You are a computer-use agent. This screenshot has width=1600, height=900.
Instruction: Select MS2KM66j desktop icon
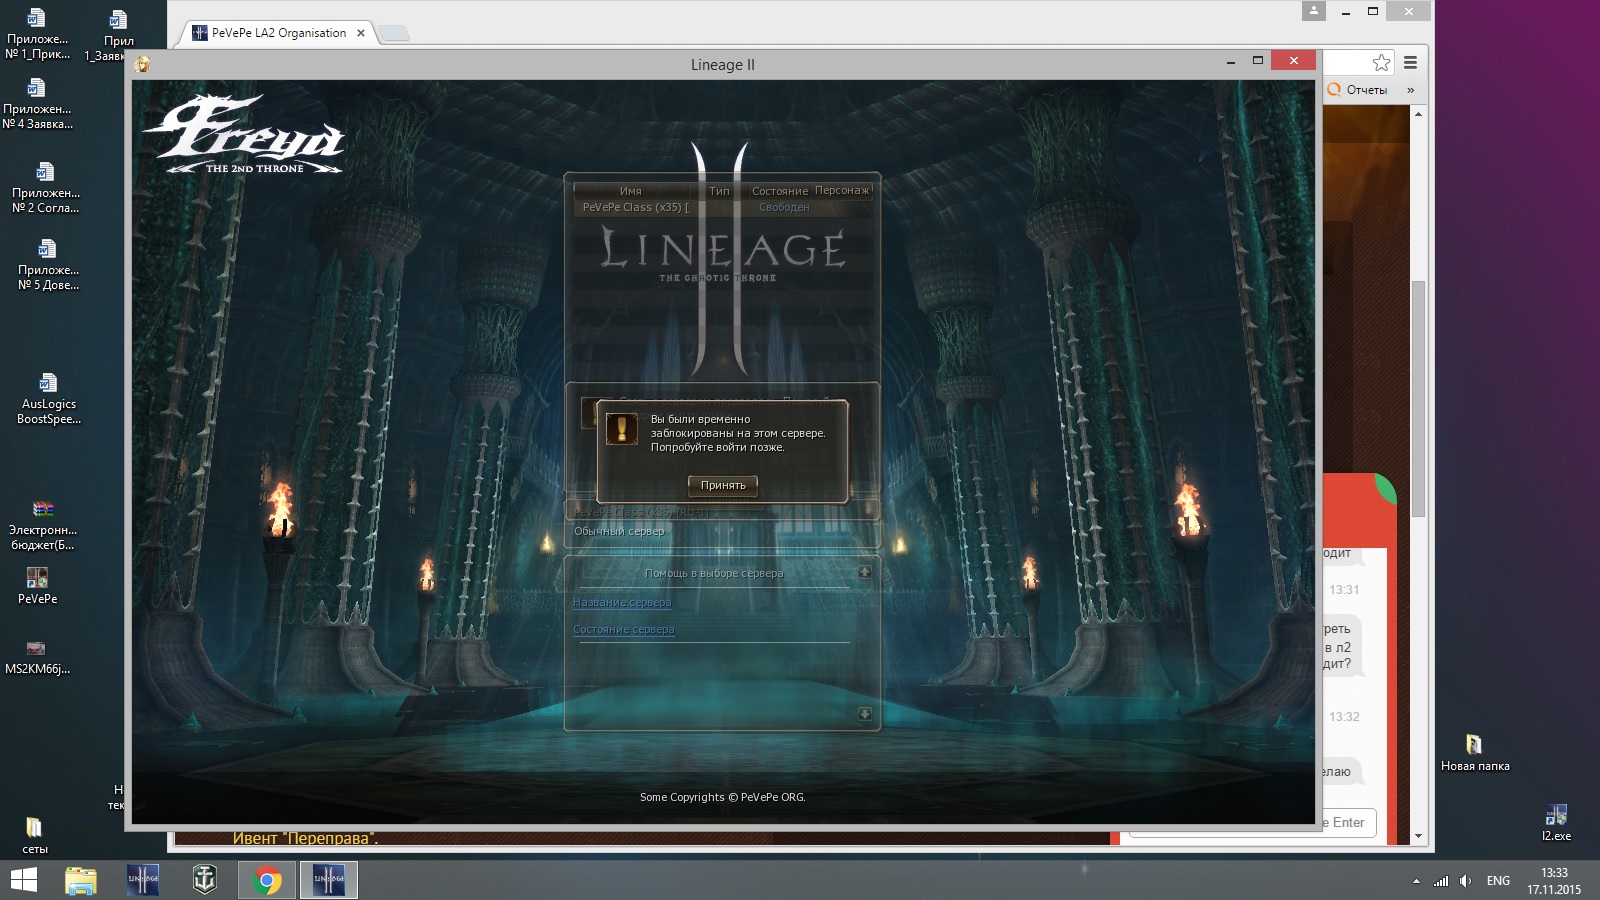pyautogui.click(x=37, y=657)
